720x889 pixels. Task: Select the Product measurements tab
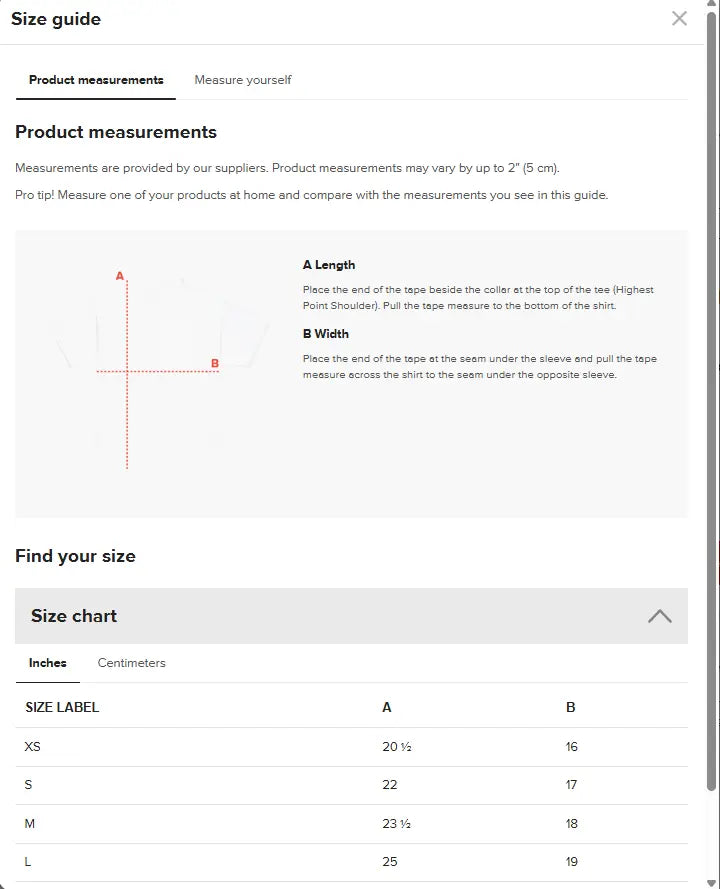pos(96,80)
